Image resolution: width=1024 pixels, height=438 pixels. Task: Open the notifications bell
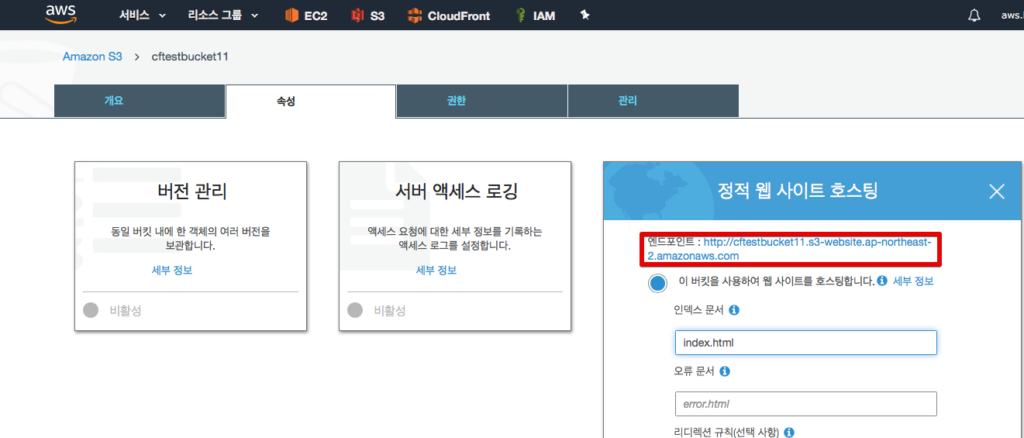974,16
